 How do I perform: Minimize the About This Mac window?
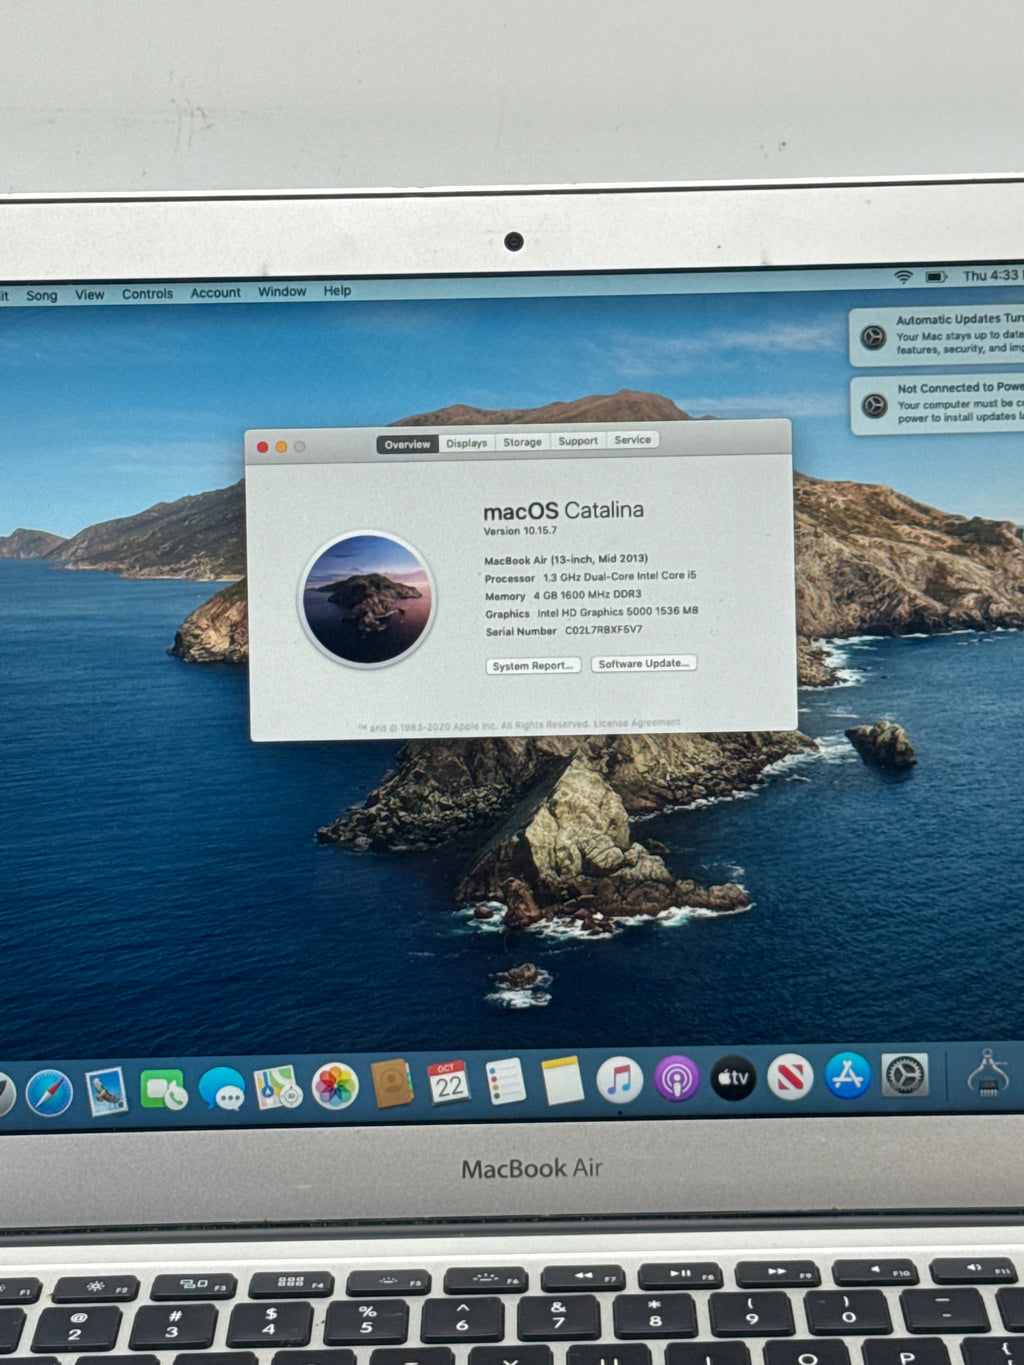click(x=281, y=447)
